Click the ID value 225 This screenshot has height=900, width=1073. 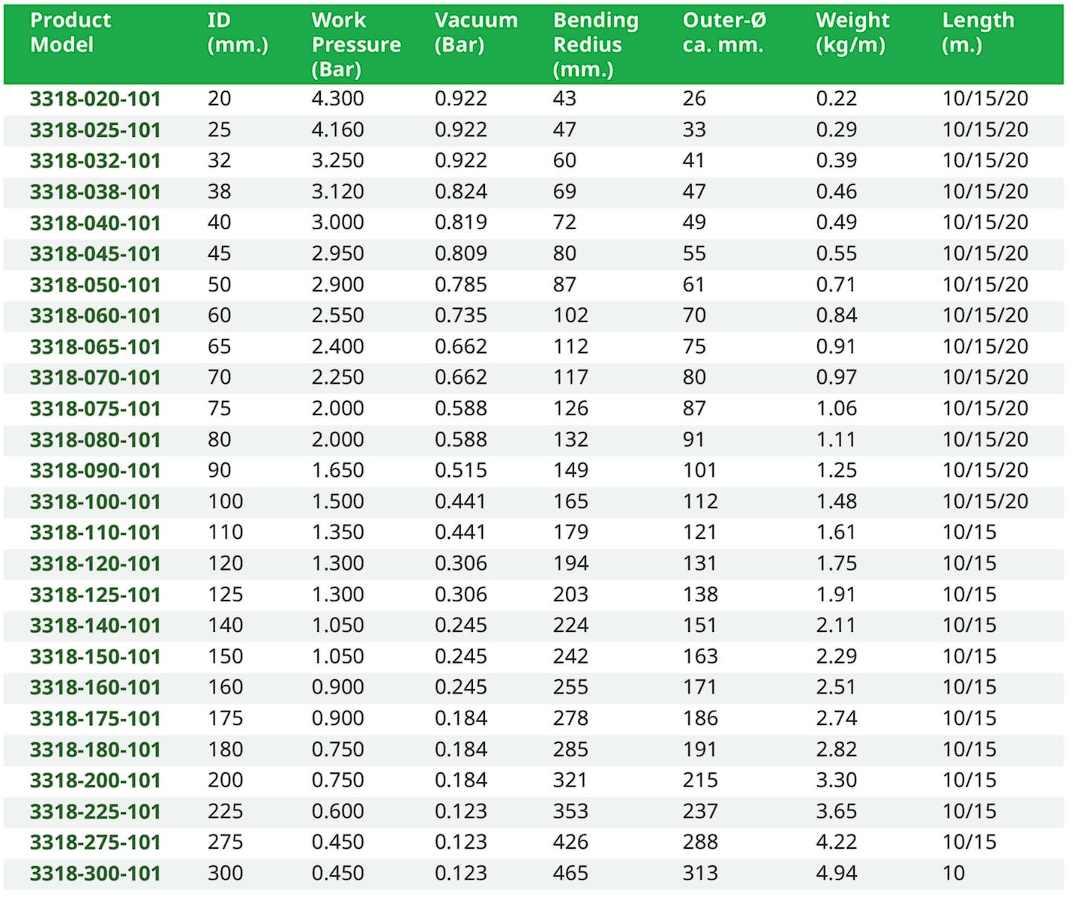225,811
